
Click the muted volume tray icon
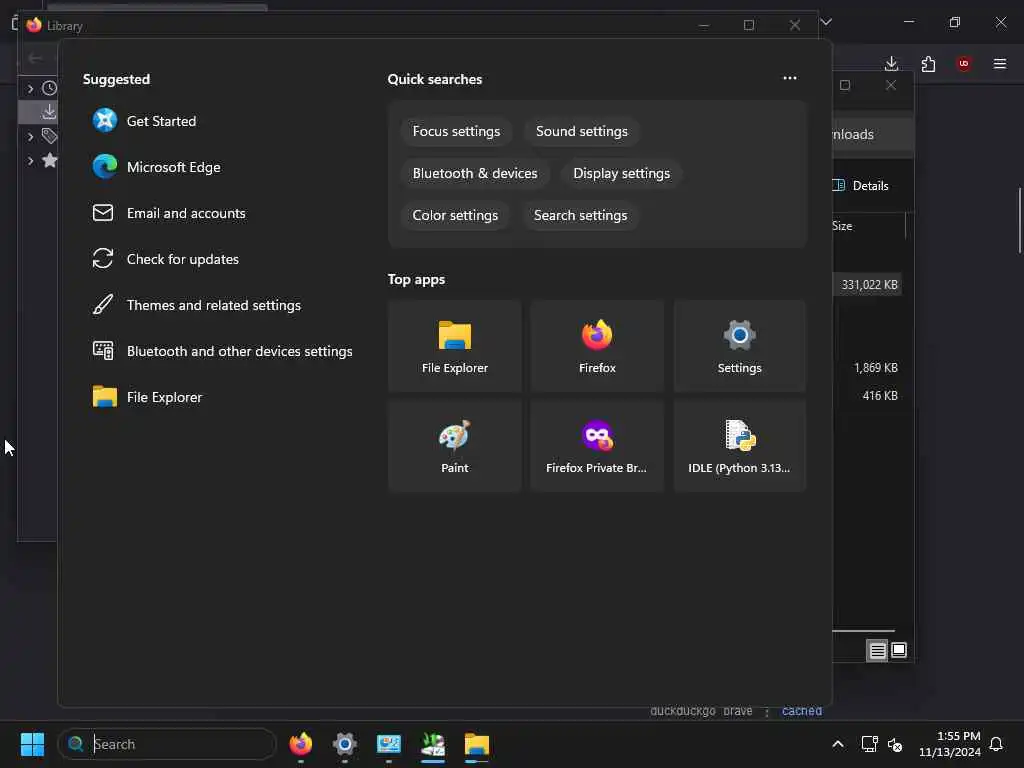pos(895,744)
